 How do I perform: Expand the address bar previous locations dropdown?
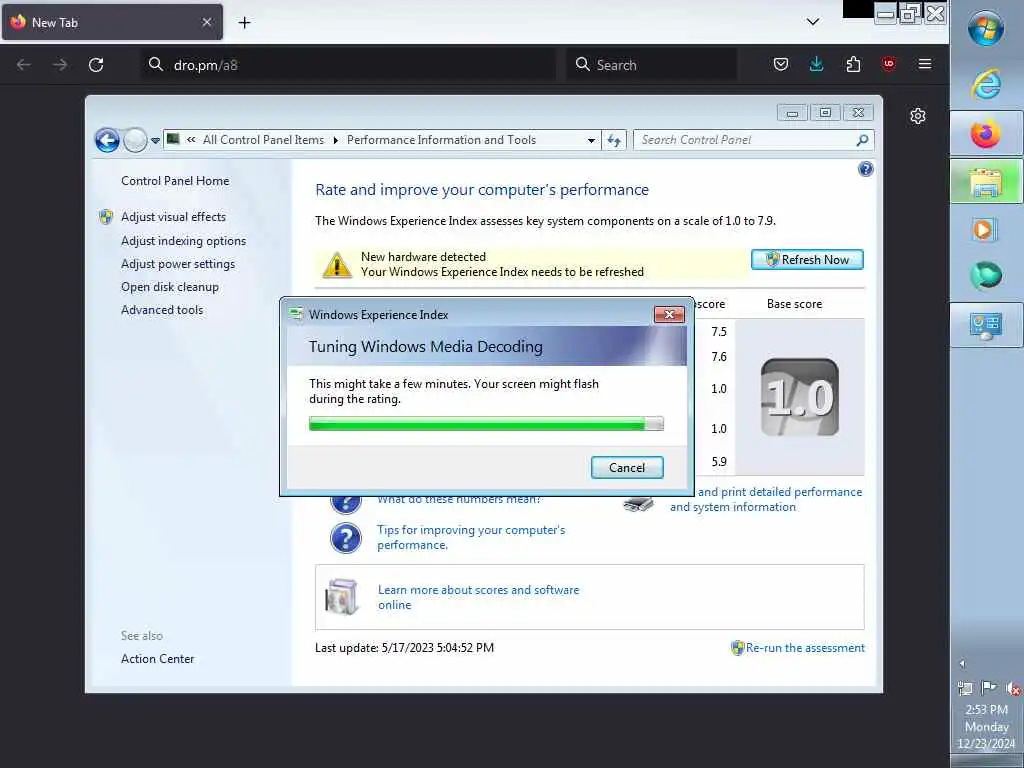click(591, 140)
